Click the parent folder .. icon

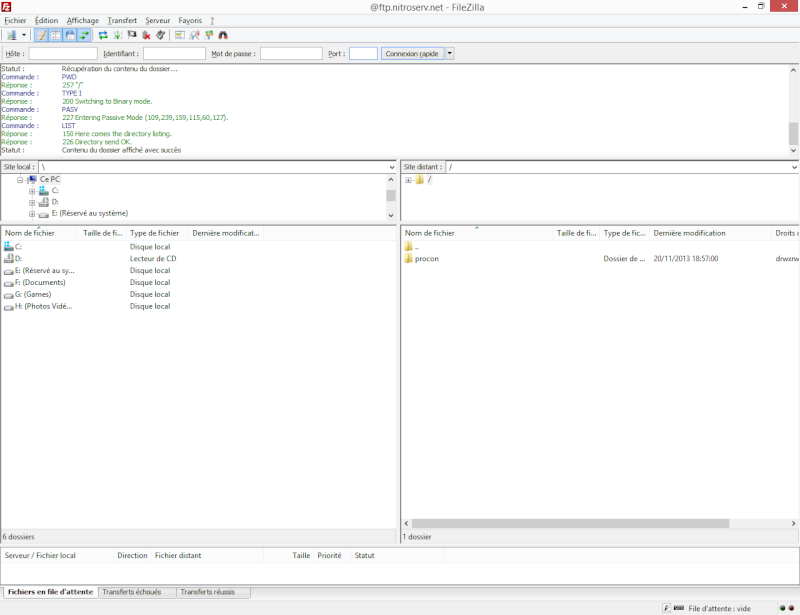pyautogui.click(x=409, y=247)
